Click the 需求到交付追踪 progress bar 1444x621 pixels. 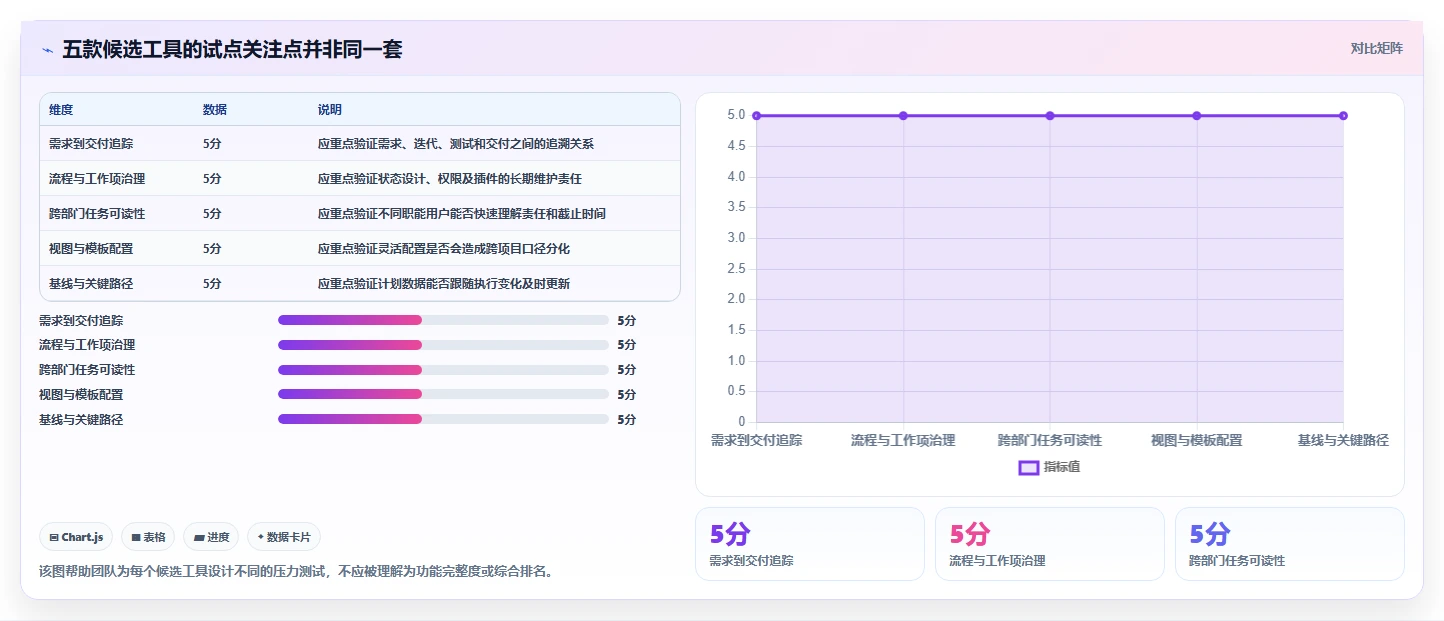pos(443,320)
